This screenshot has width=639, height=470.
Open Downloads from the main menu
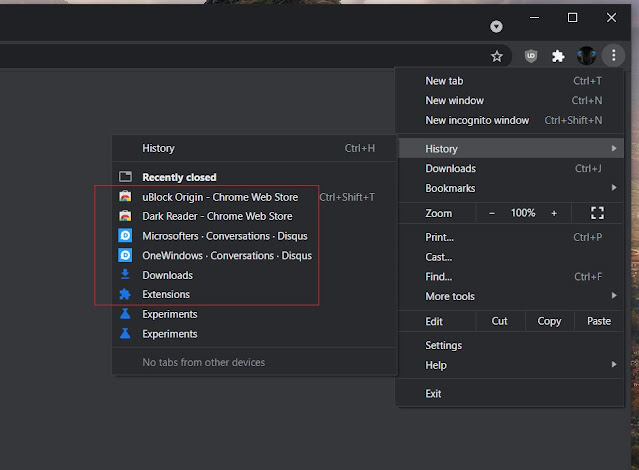point(509,168)
